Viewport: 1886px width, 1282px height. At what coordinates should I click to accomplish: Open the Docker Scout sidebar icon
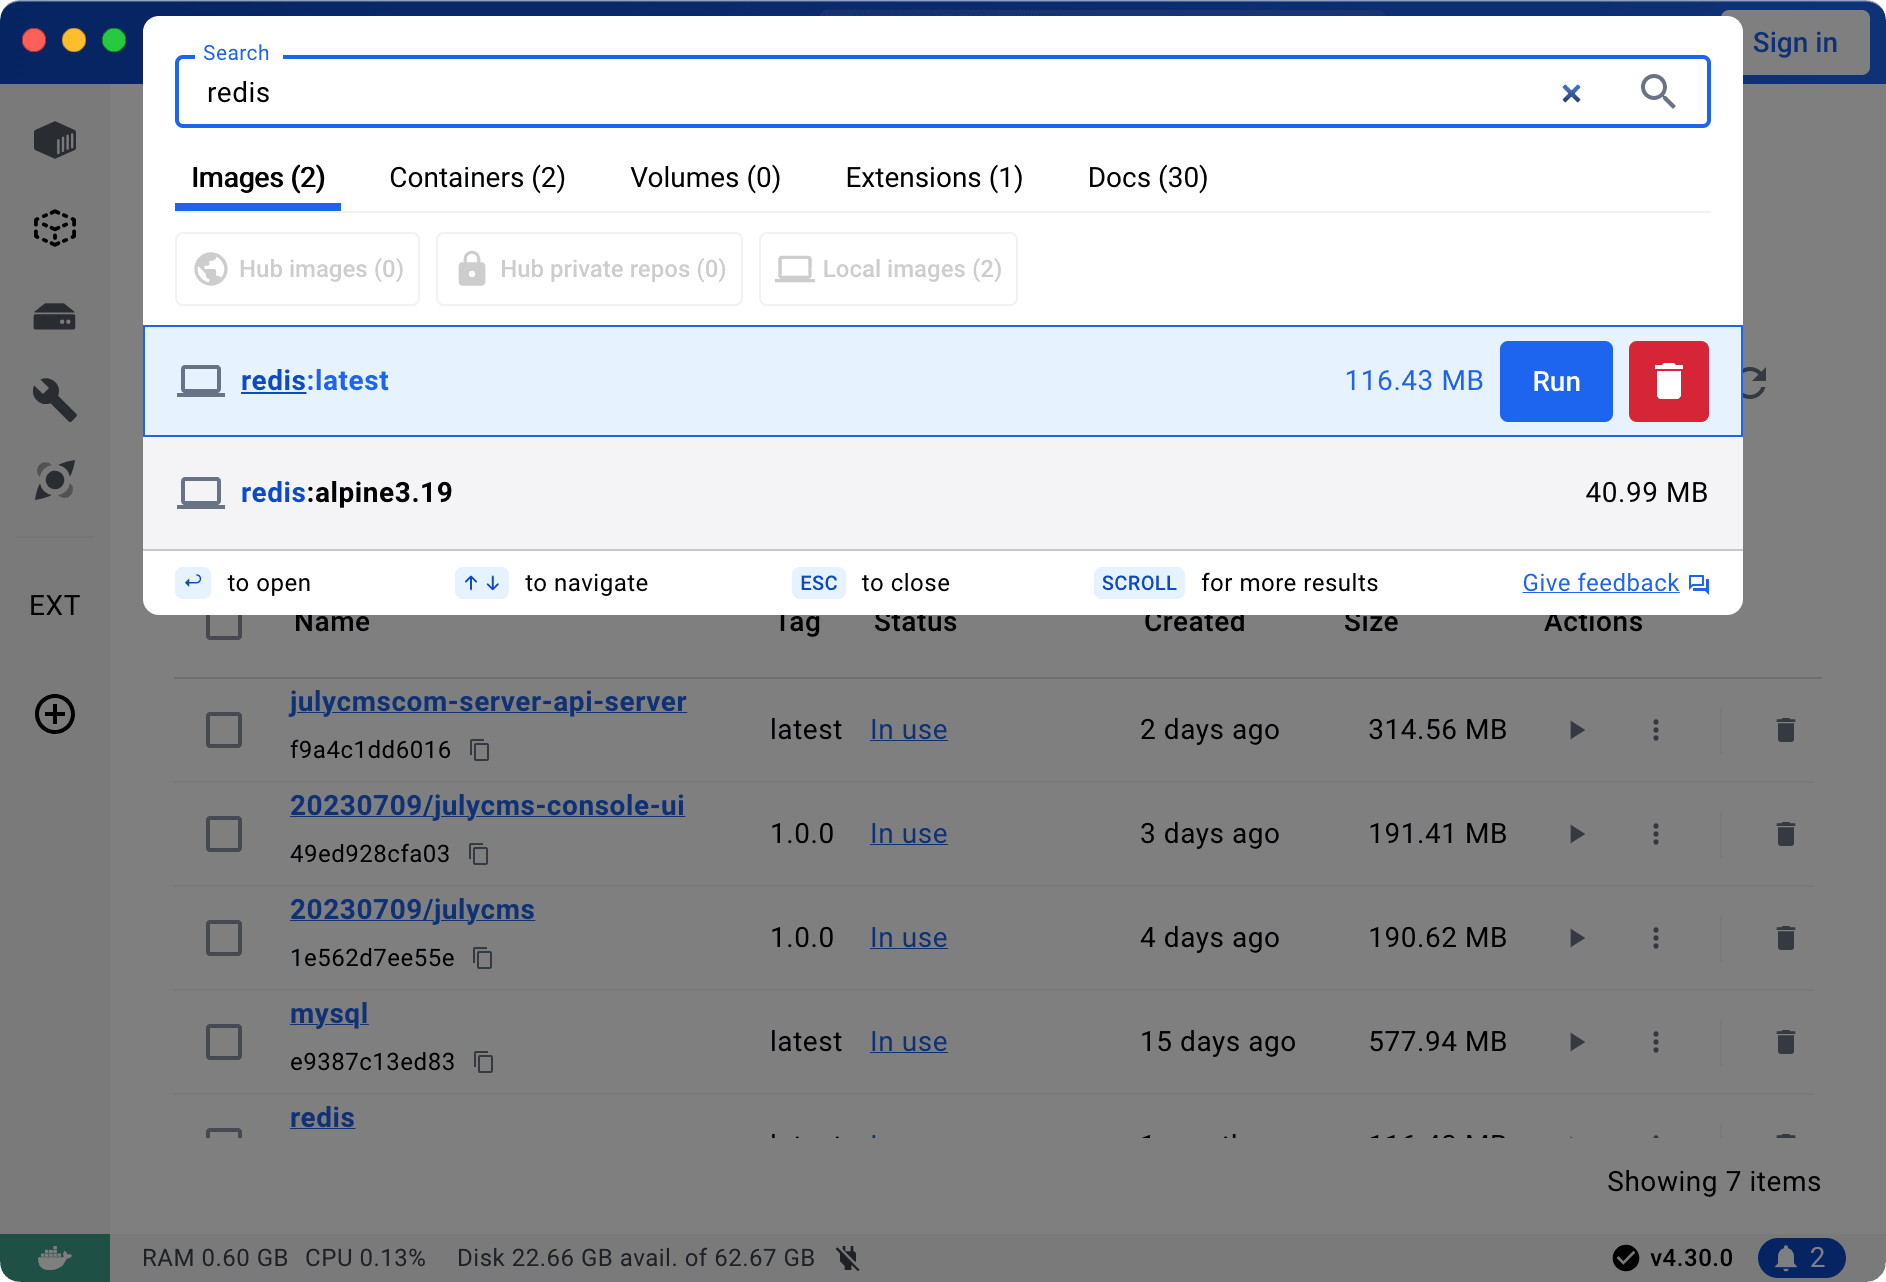point(55,480)
